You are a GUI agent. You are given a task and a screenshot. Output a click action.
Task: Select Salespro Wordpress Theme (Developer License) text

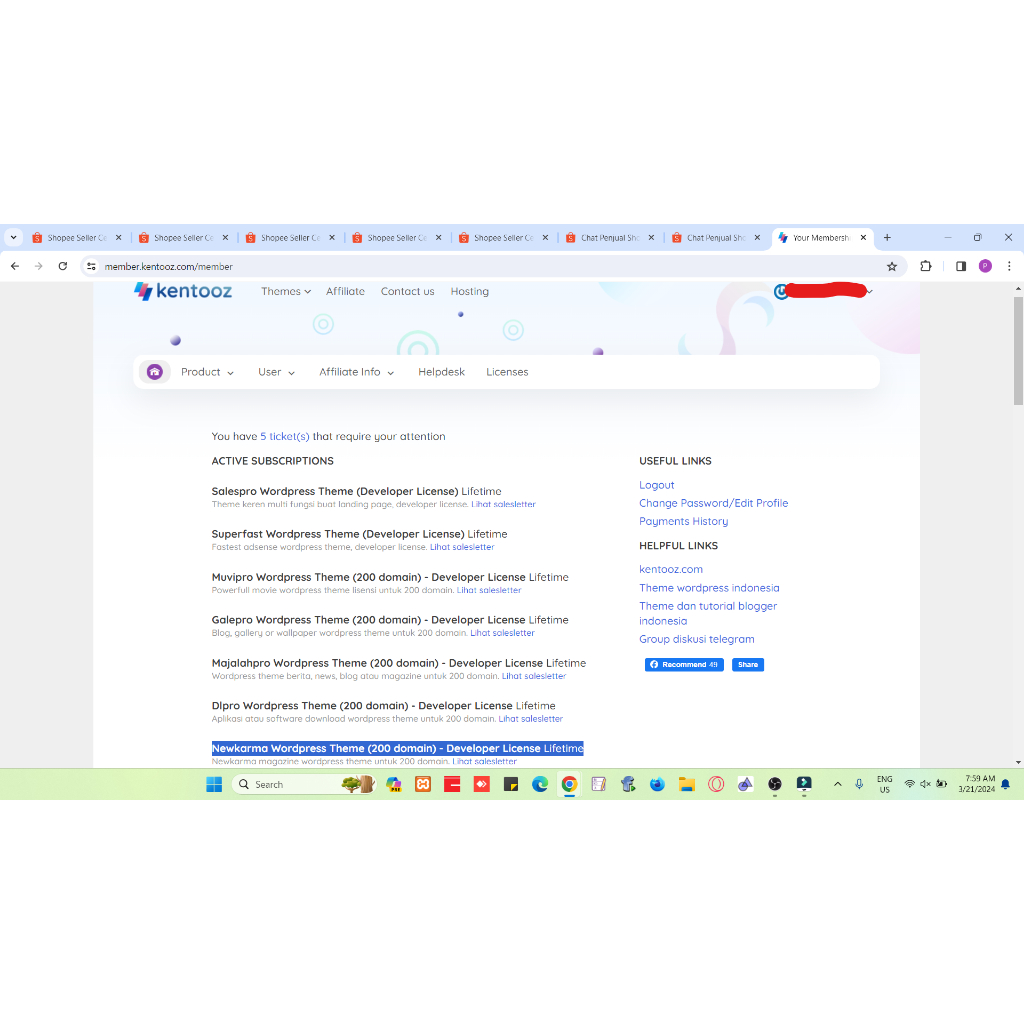334,491
